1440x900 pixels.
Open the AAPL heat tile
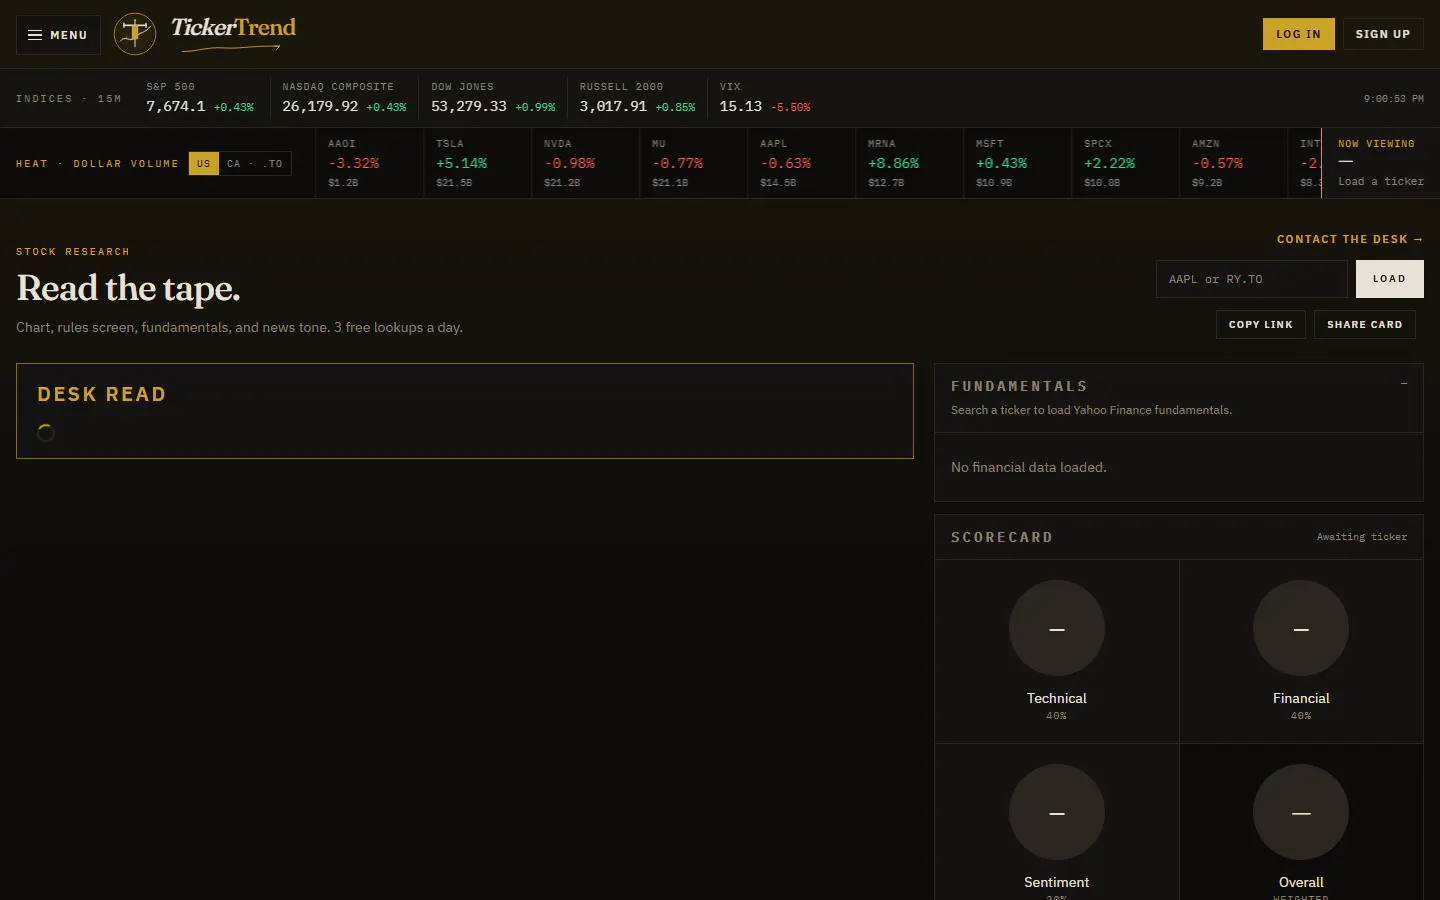pos(801,163)
